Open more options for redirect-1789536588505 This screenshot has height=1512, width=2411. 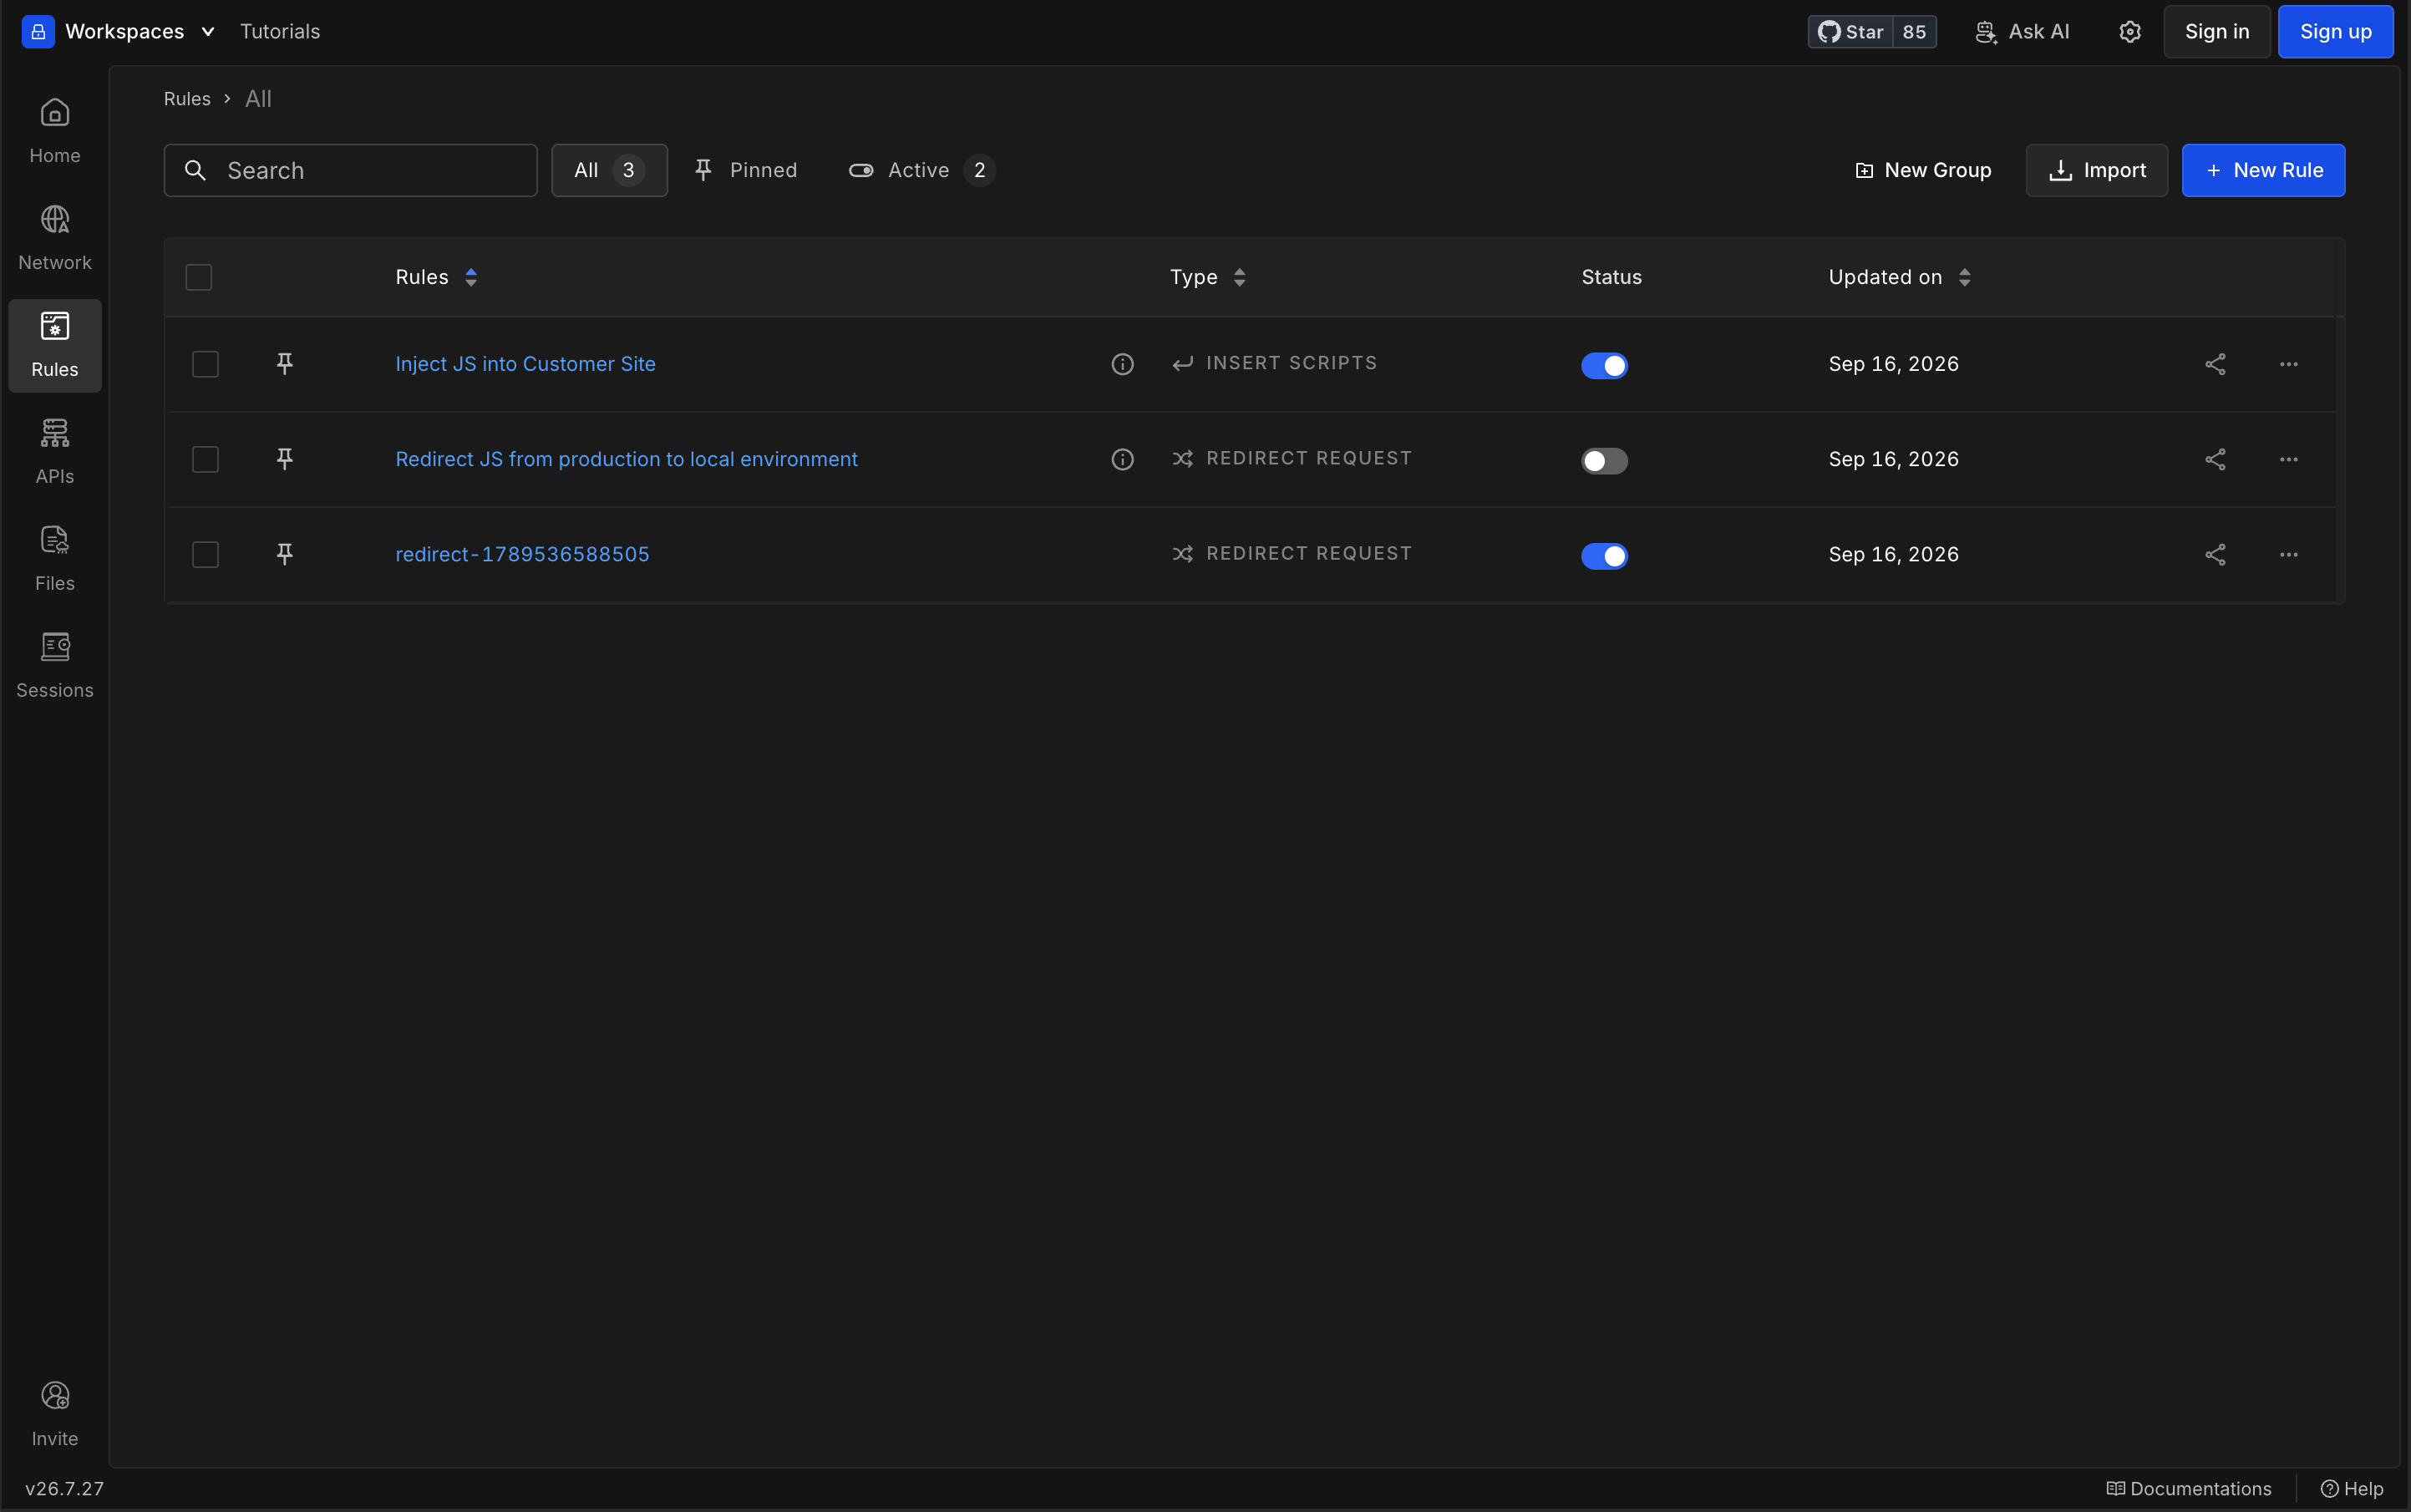[x=2288, y=554]
